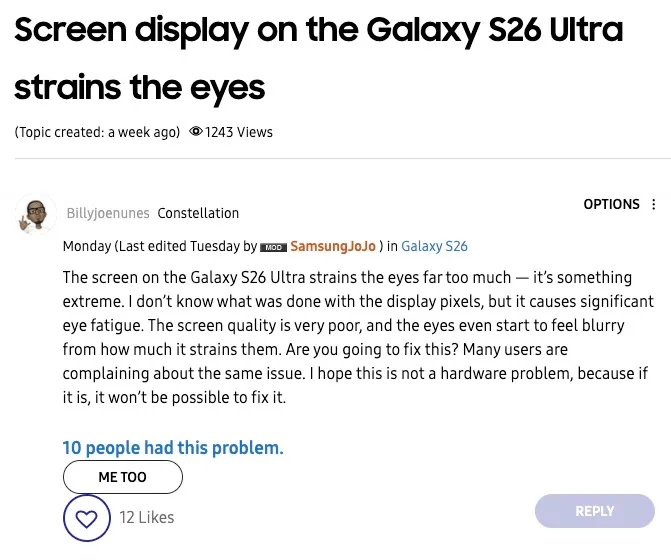
Task: Click the Monday post date
Action: (x=87, y=246)
